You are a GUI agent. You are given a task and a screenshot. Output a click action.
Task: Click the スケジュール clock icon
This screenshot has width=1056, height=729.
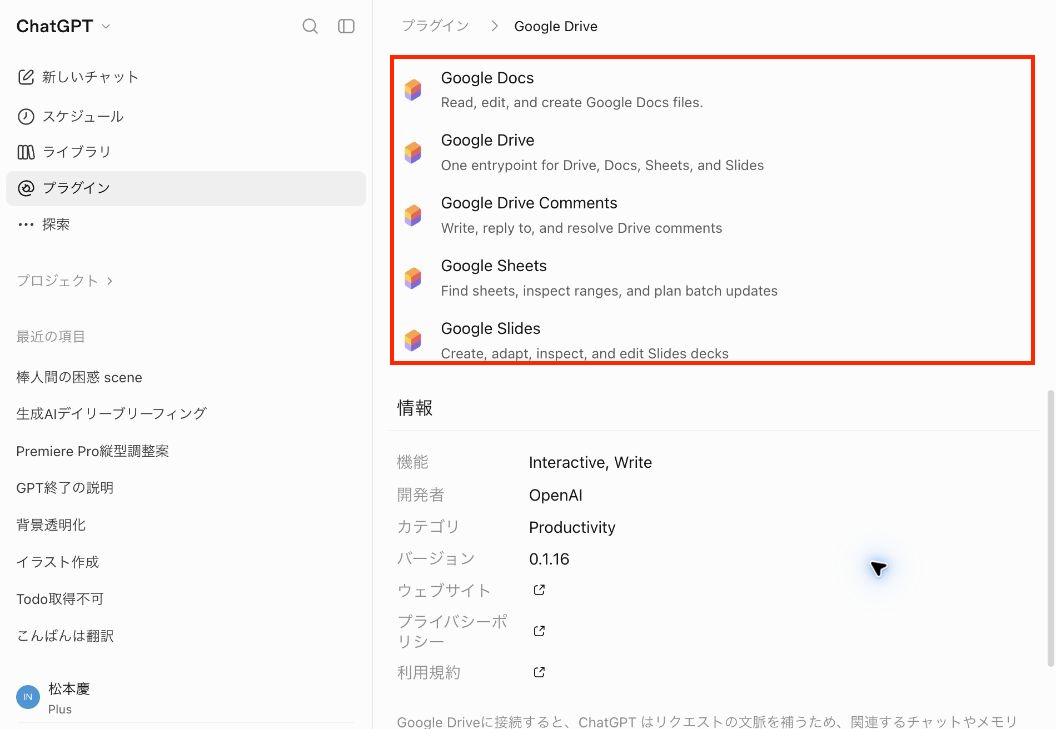pyautogui.click(x=26, y=117)
